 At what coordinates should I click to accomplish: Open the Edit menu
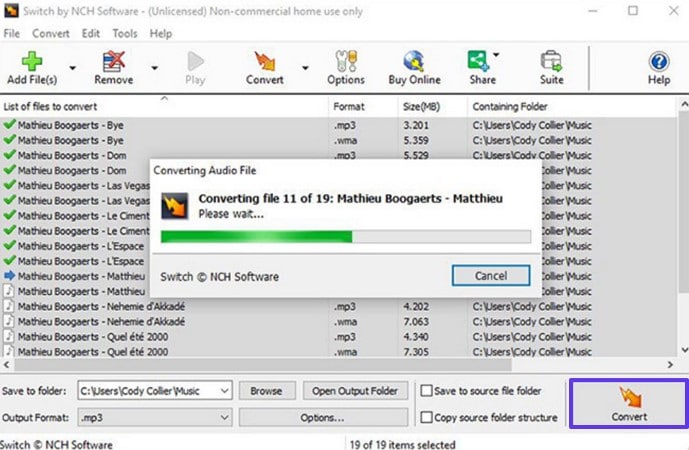click(x=91, y=33)
